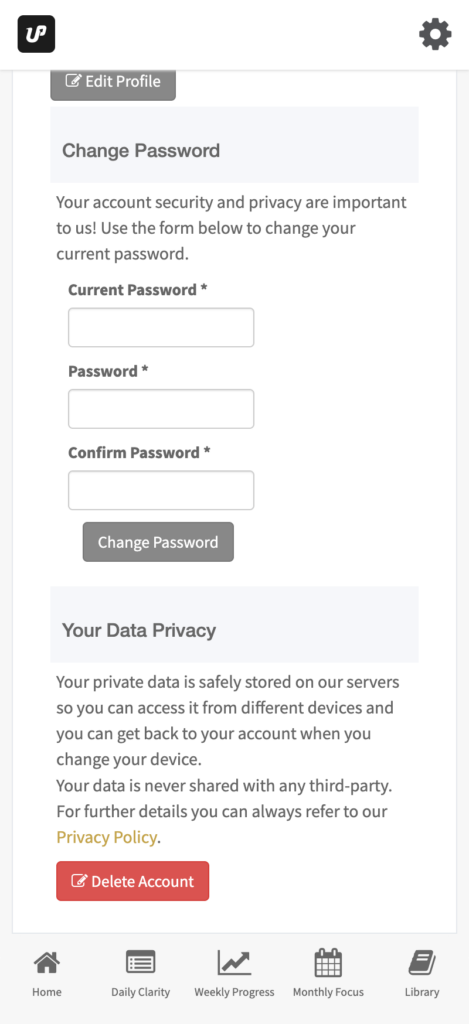
Task: Open Daily Clarity list icon
Action: coord(140,962)
